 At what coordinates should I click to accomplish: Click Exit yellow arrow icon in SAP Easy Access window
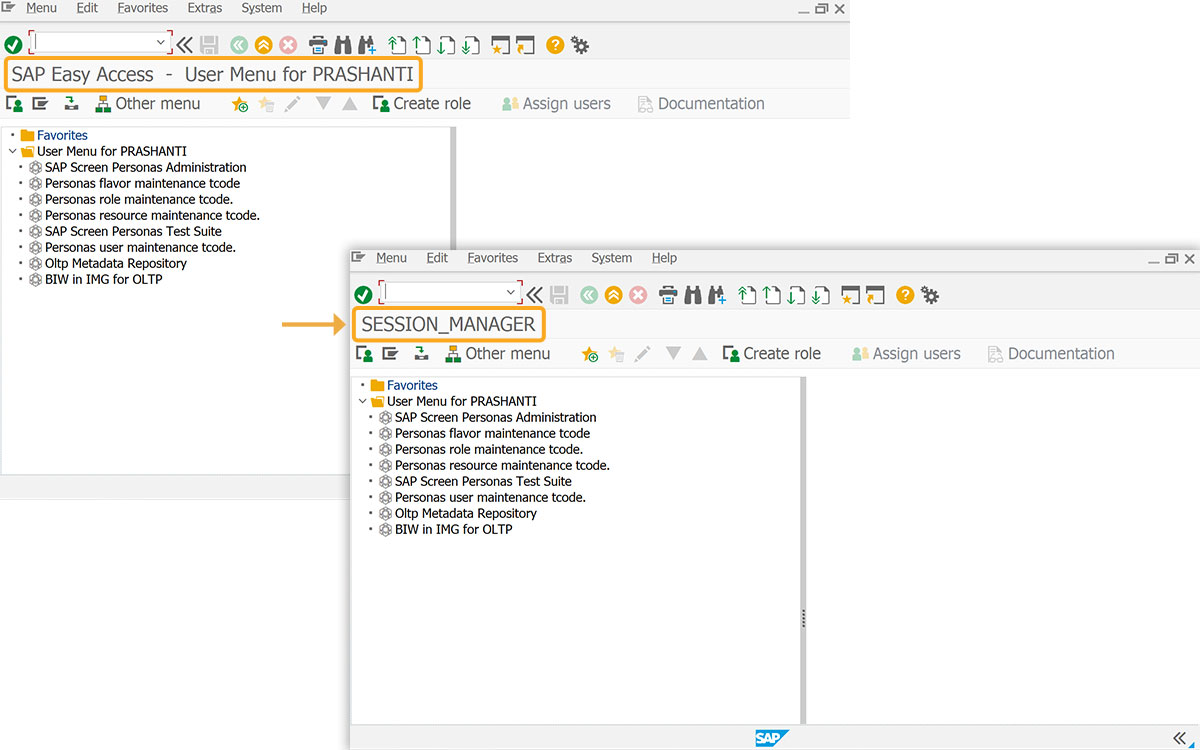(263, 45)
